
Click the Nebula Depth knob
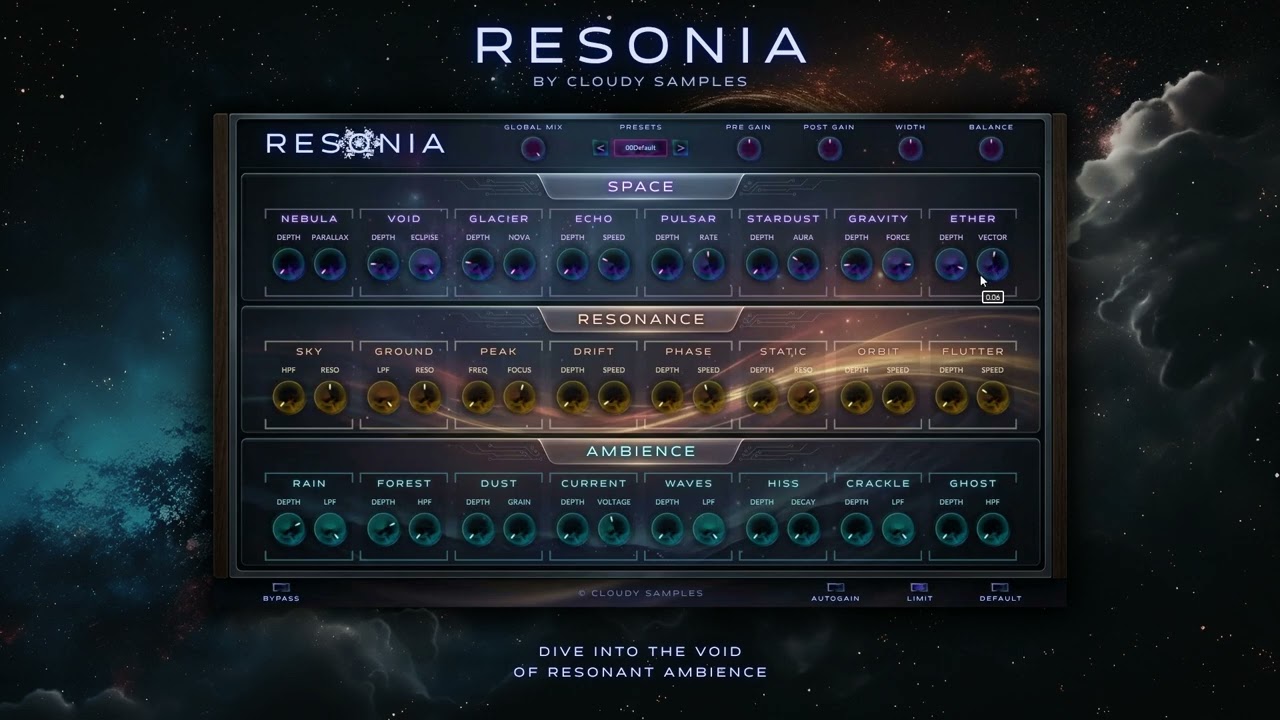click(288, 264)
